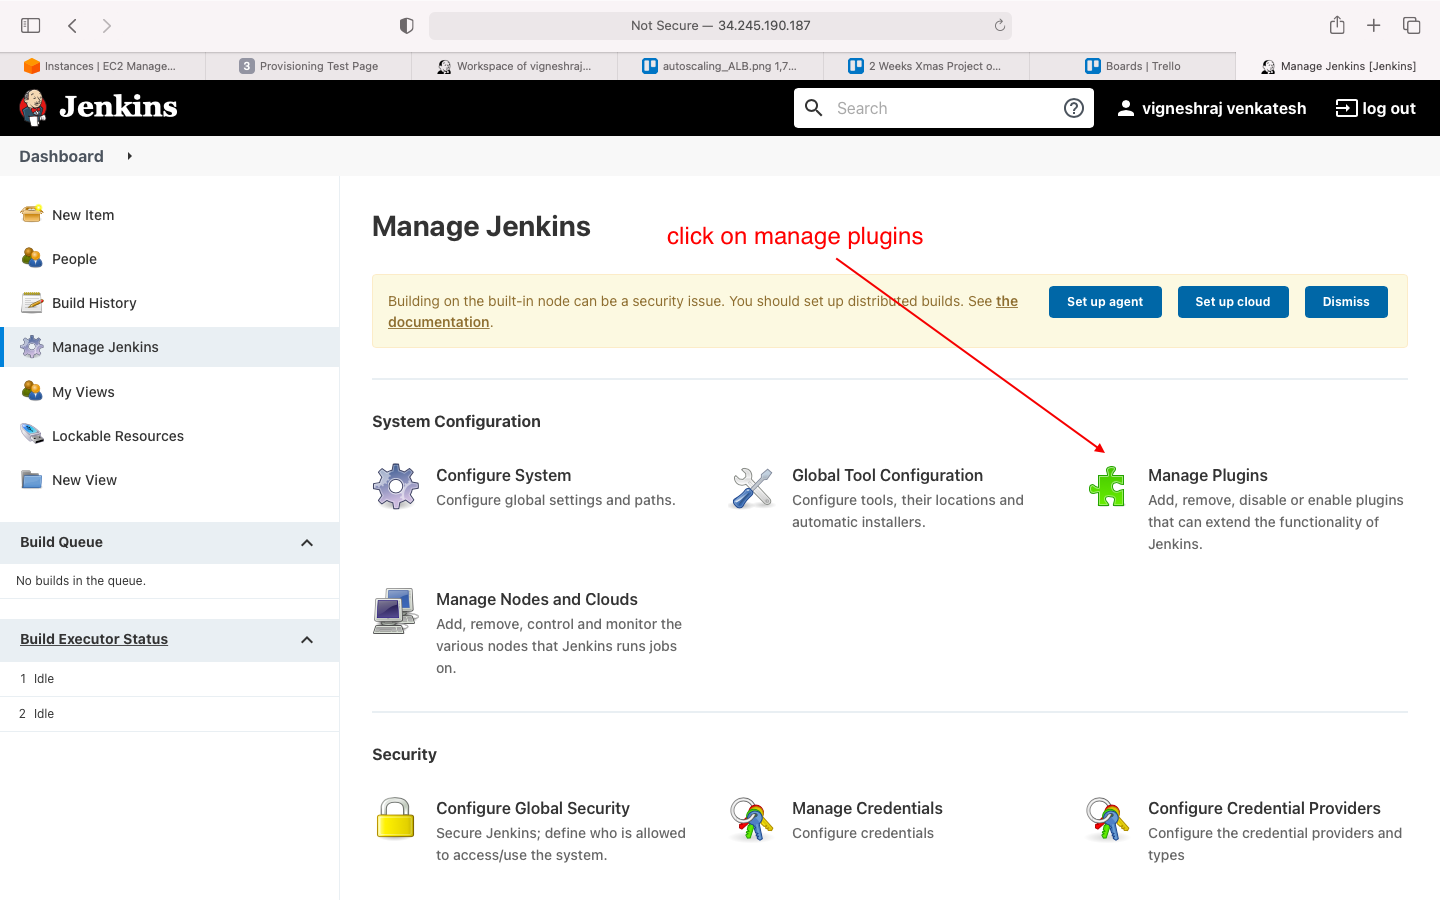Toggle the Safari sidebar icon

[x=31, y=25]
